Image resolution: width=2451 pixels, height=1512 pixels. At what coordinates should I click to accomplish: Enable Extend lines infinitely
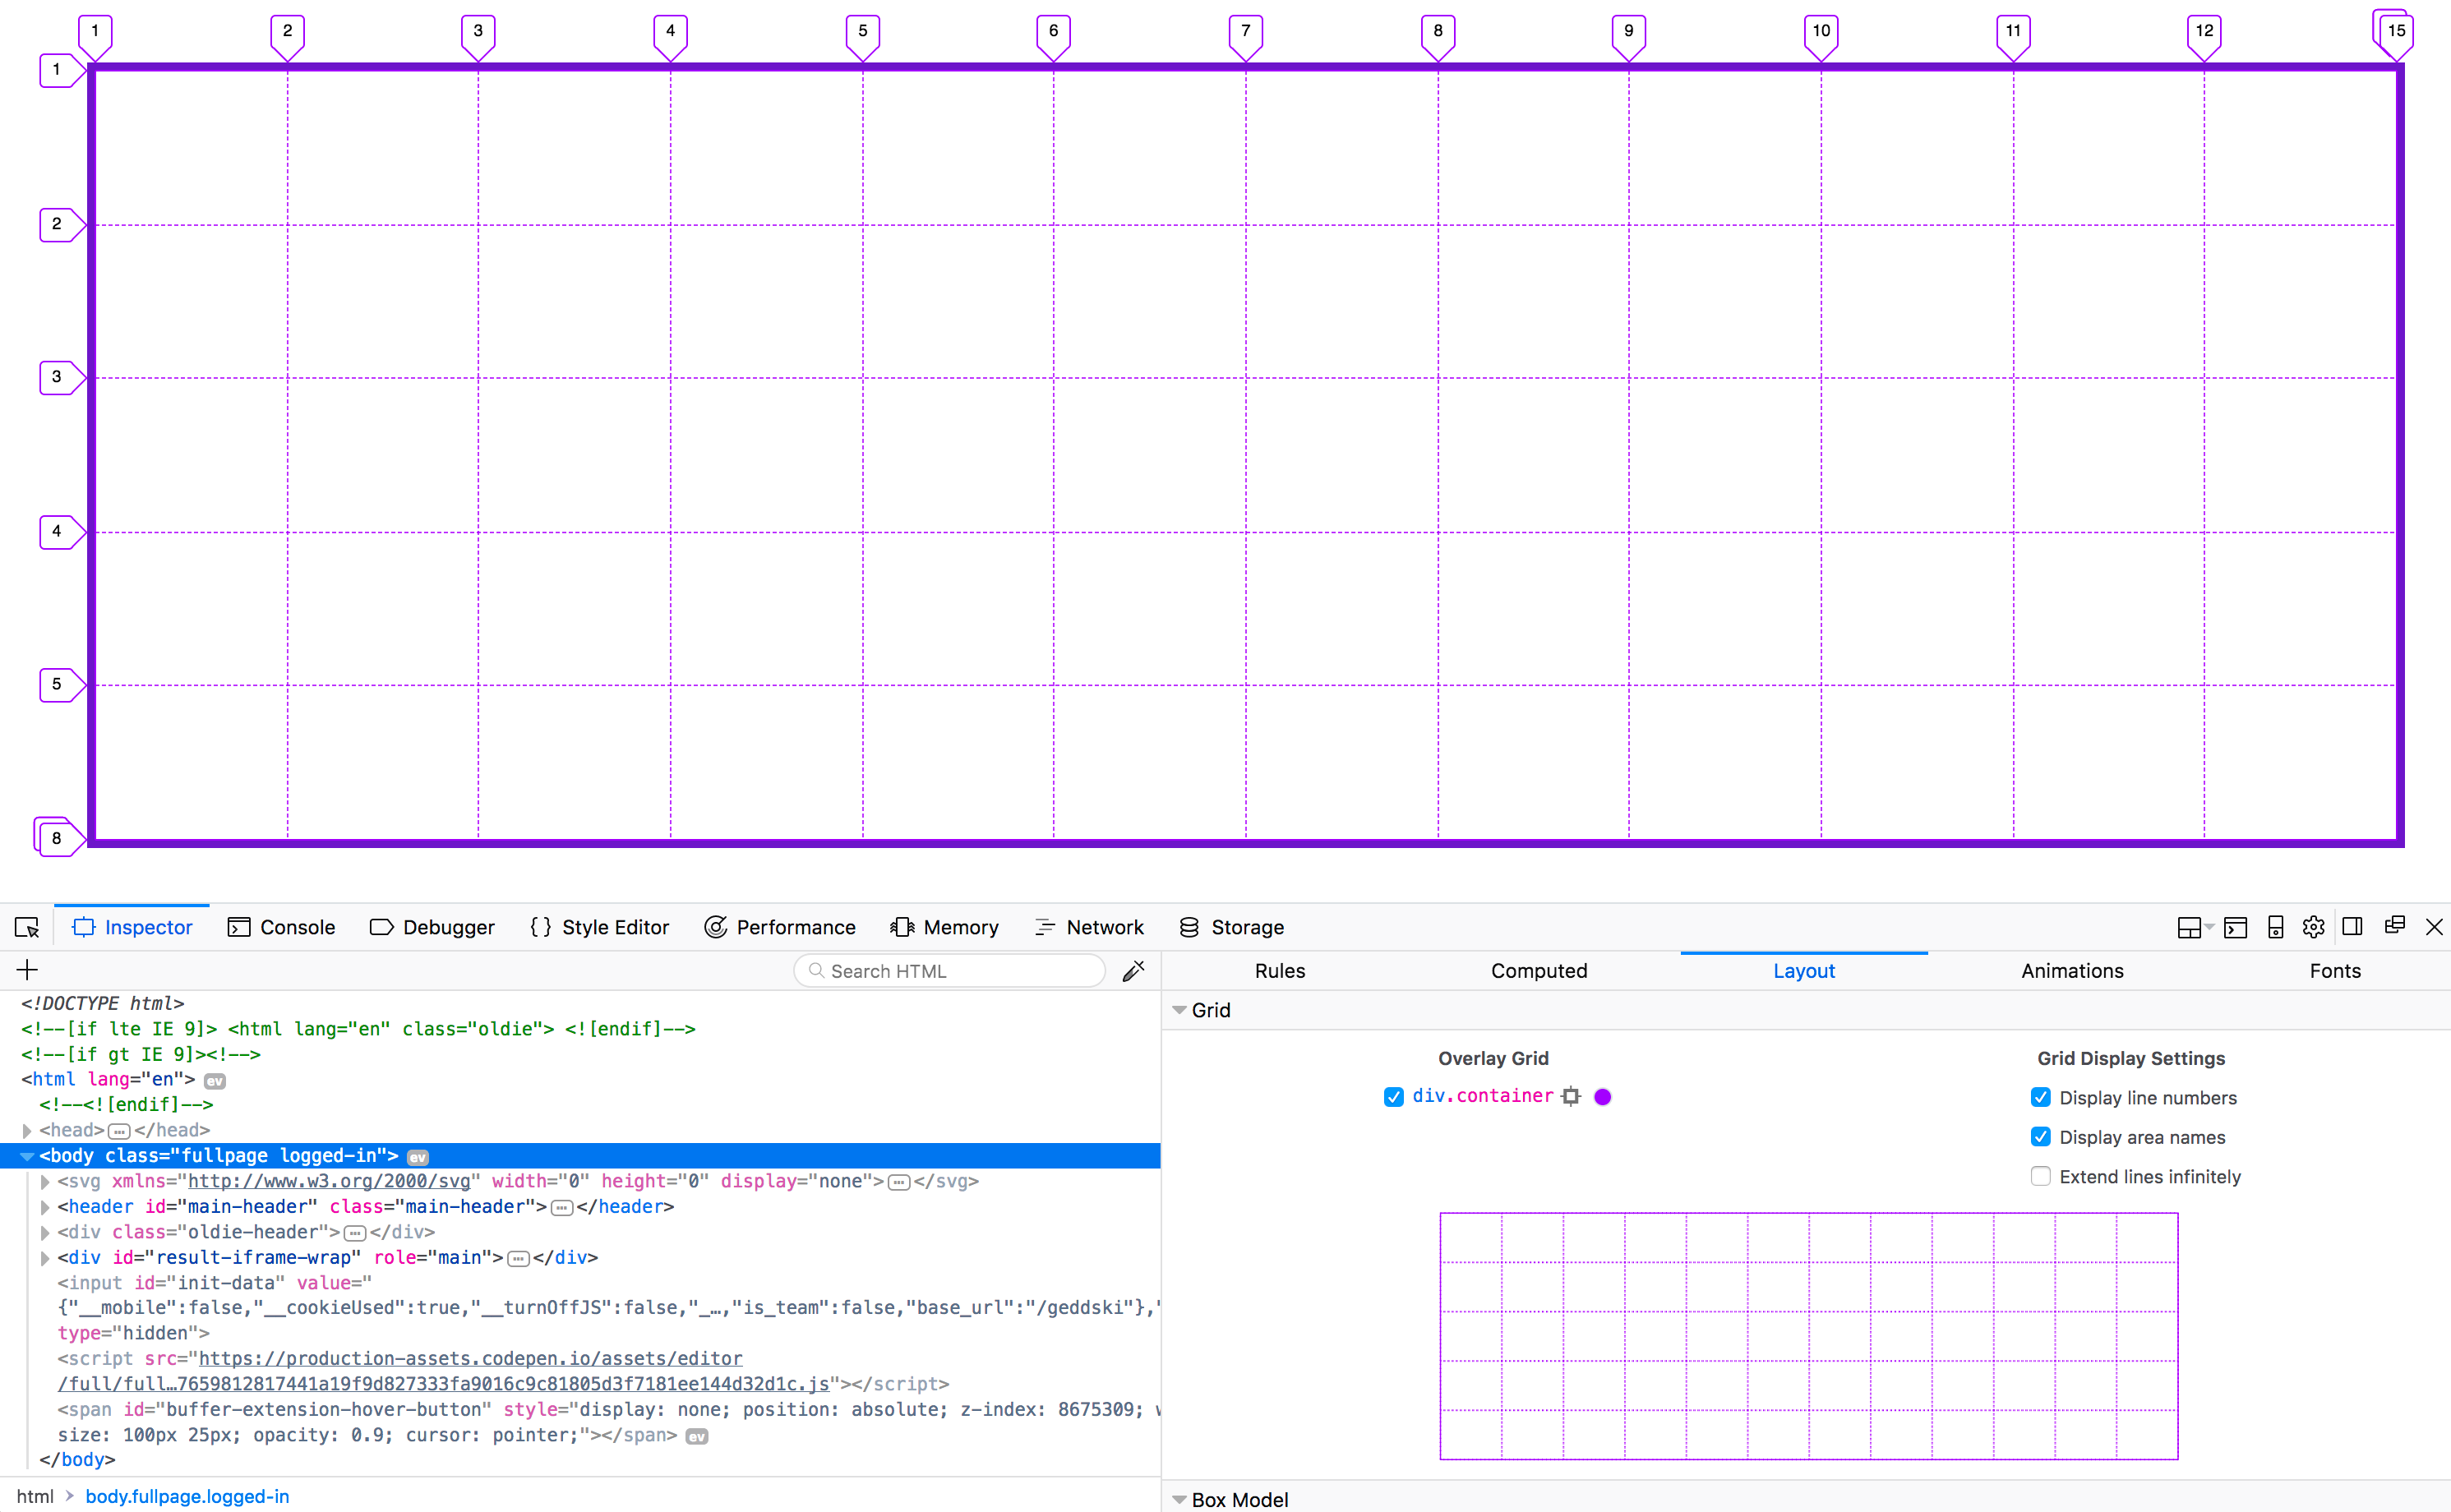click(x=2041, y=1176)
